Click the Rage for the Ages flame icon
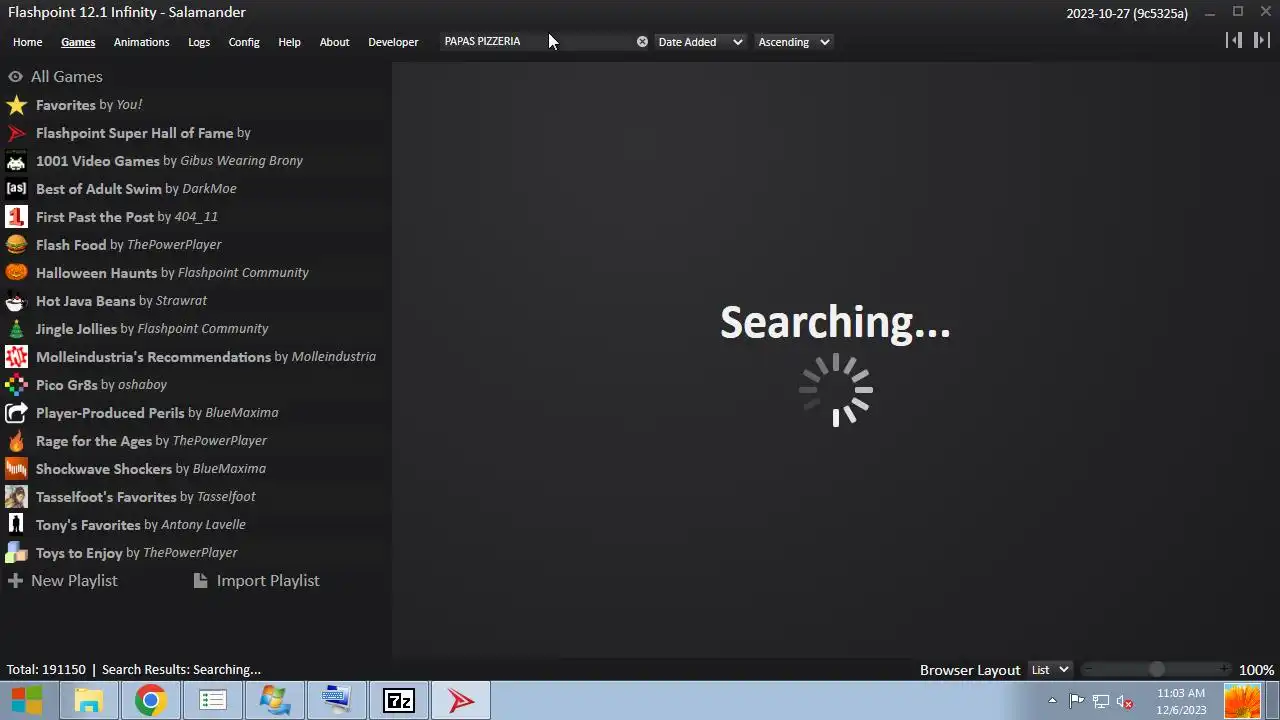Viewport: 1280px width, 720px height. tap(16, 441)
